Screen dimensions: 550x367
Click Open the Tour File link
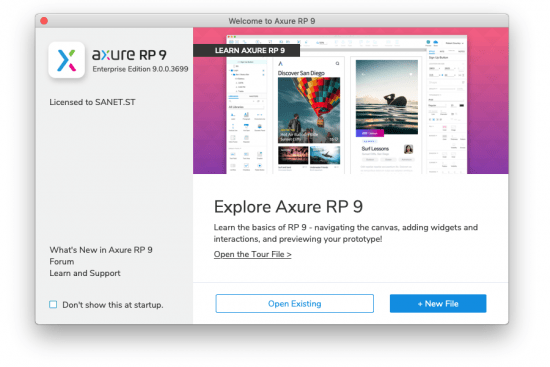[253, 254]
